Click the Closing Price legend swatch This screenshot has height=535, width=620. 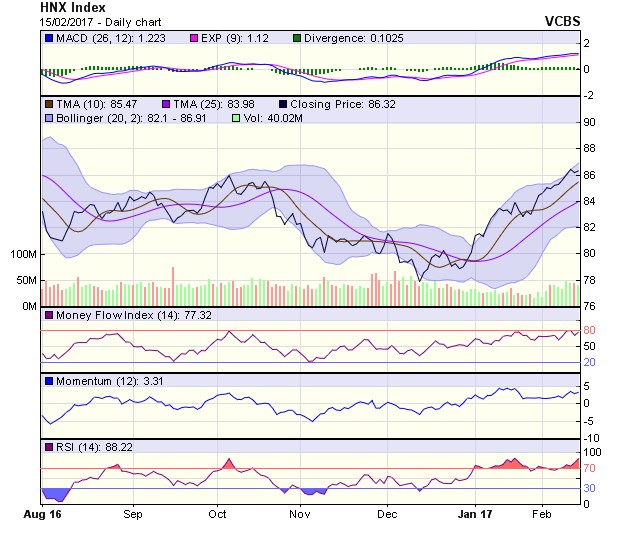click(x=284, y=103)
